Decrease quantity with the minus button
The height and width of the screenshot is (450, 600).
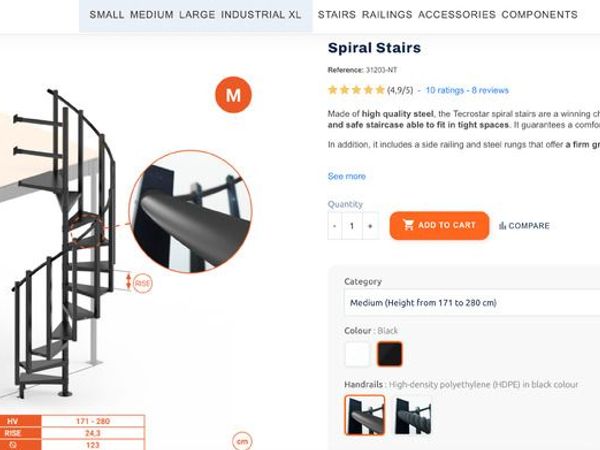(x=334, y=226)
